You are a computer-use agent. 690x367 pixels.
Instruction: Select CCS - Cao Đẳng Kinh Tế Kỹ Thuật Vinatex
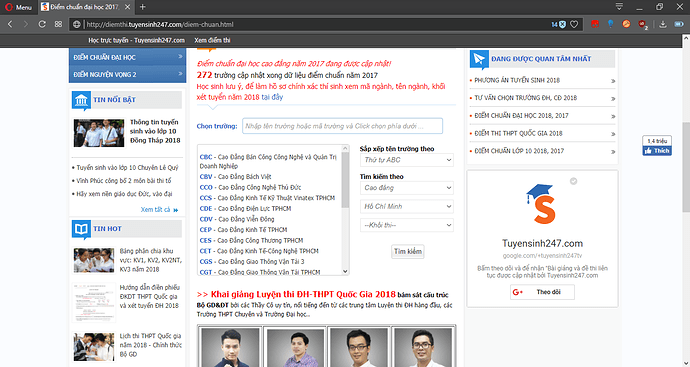tap(267, 198)
